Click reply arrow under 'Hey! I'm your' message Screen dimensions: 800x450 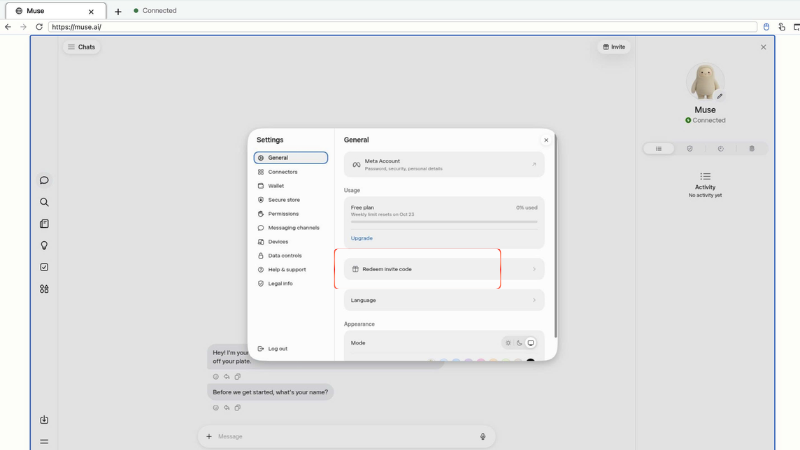tap(227, 377)
